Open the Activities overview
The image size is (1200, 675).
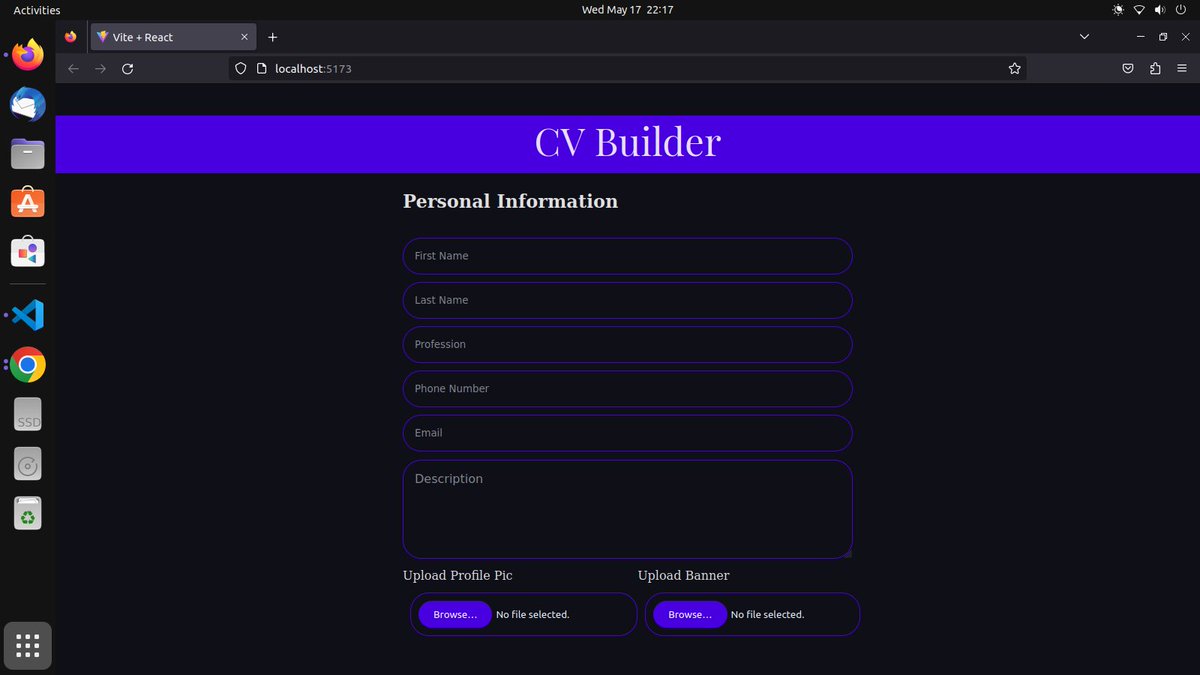click(37, 10)
